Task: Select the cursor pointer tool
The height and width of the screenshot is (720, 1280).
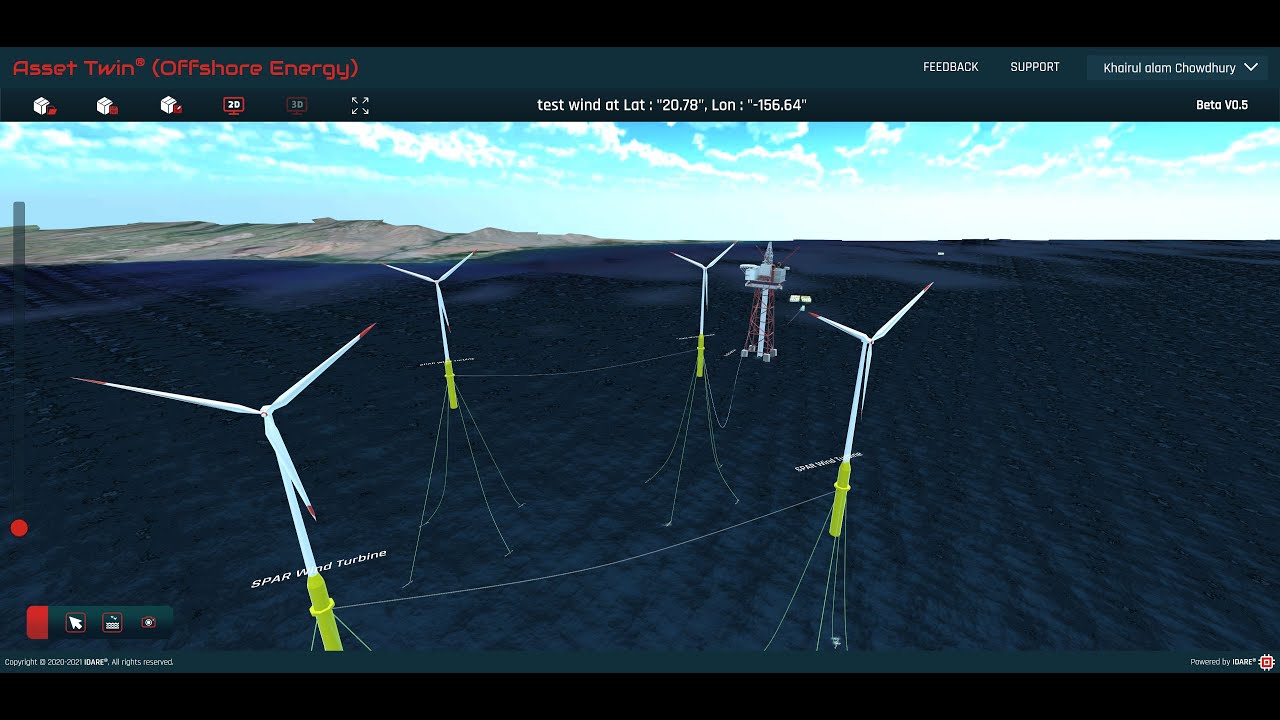Action: click(x=75, y=623)
